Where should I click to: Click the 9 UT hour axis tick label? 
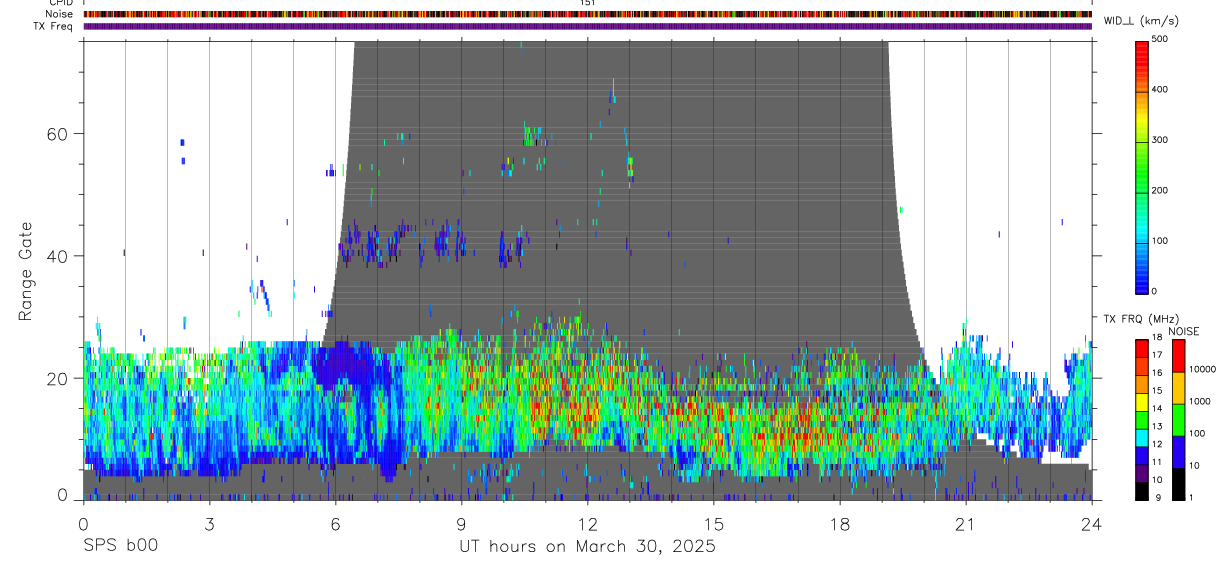point(461,523)
